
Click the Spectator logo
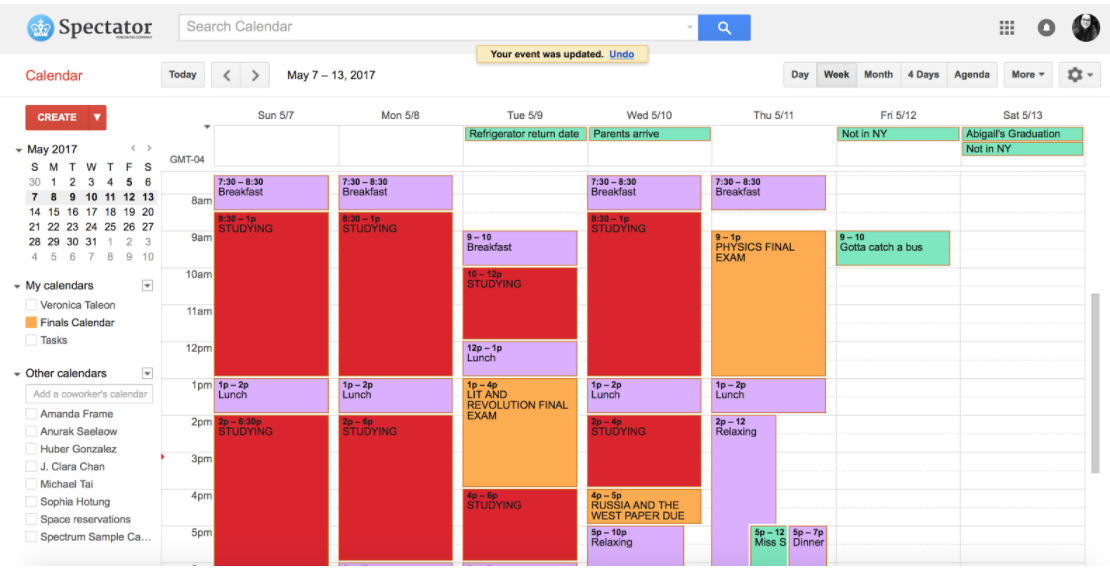pos(90,28)
